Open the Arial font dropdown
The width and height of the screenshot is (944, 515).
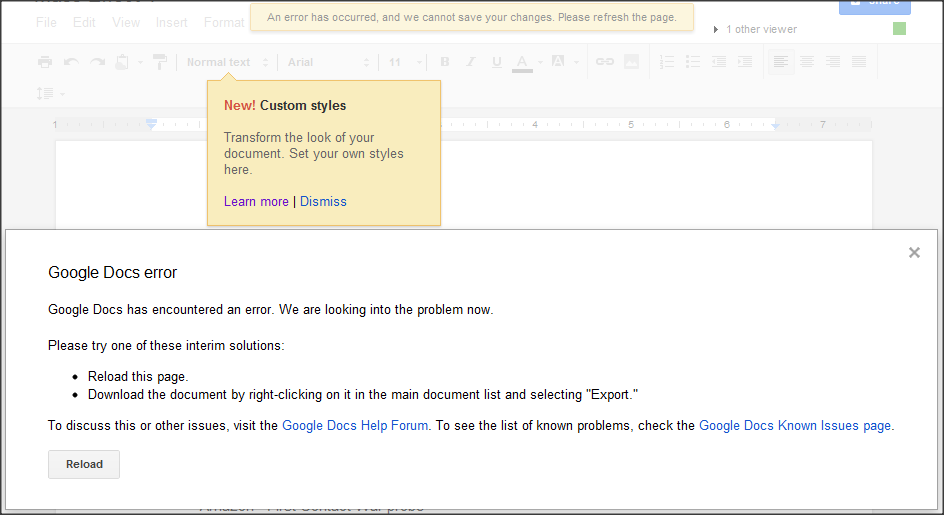coord(329,62)
